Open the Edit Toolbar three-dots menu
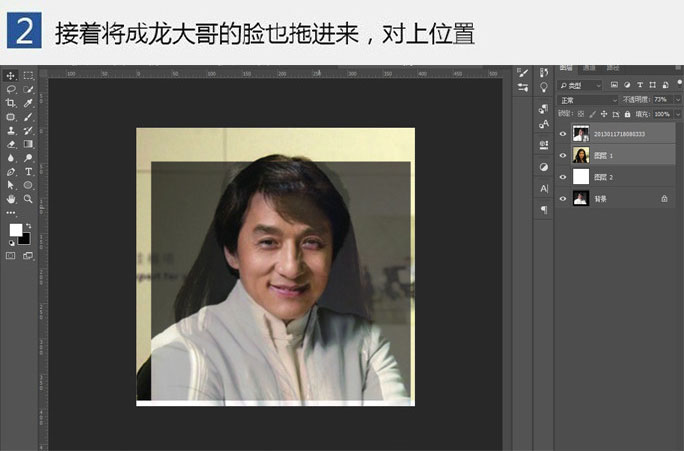 pos(11,212)
